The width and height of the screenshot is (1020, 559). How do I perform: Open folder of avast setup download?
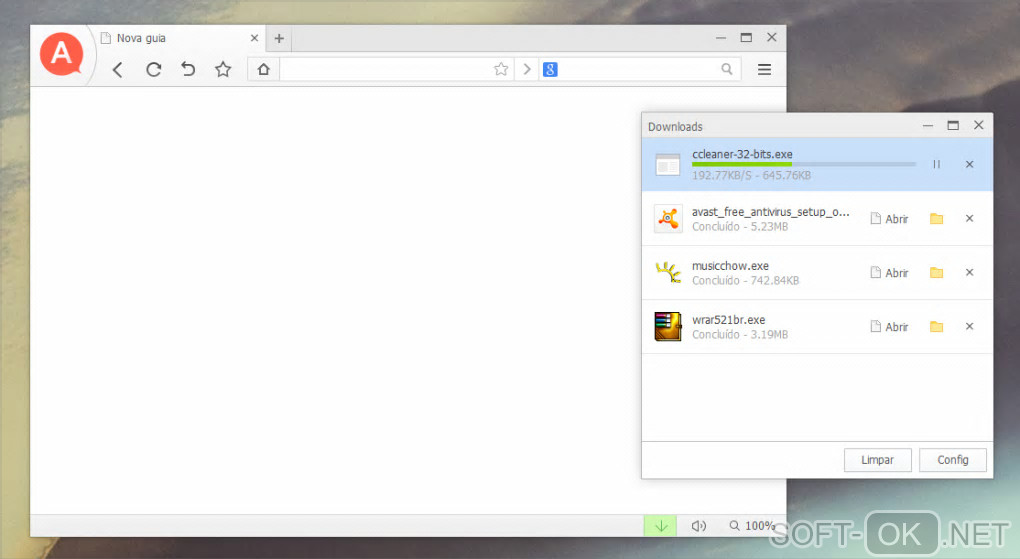(x=936, y=219)
